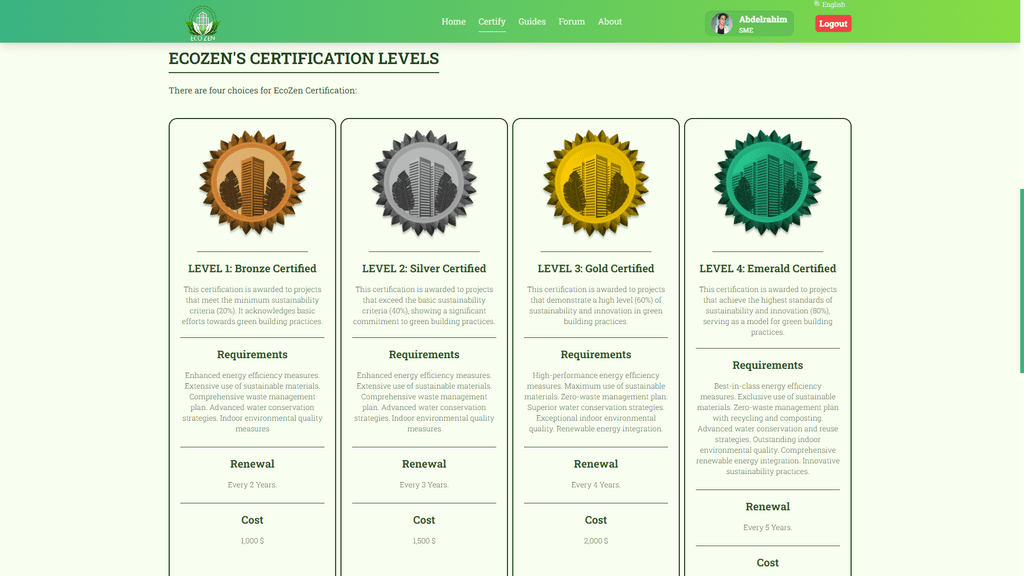1024x576 pixels.
Task: Click the EcoZen logo in the header
Action: click(202, 24)
